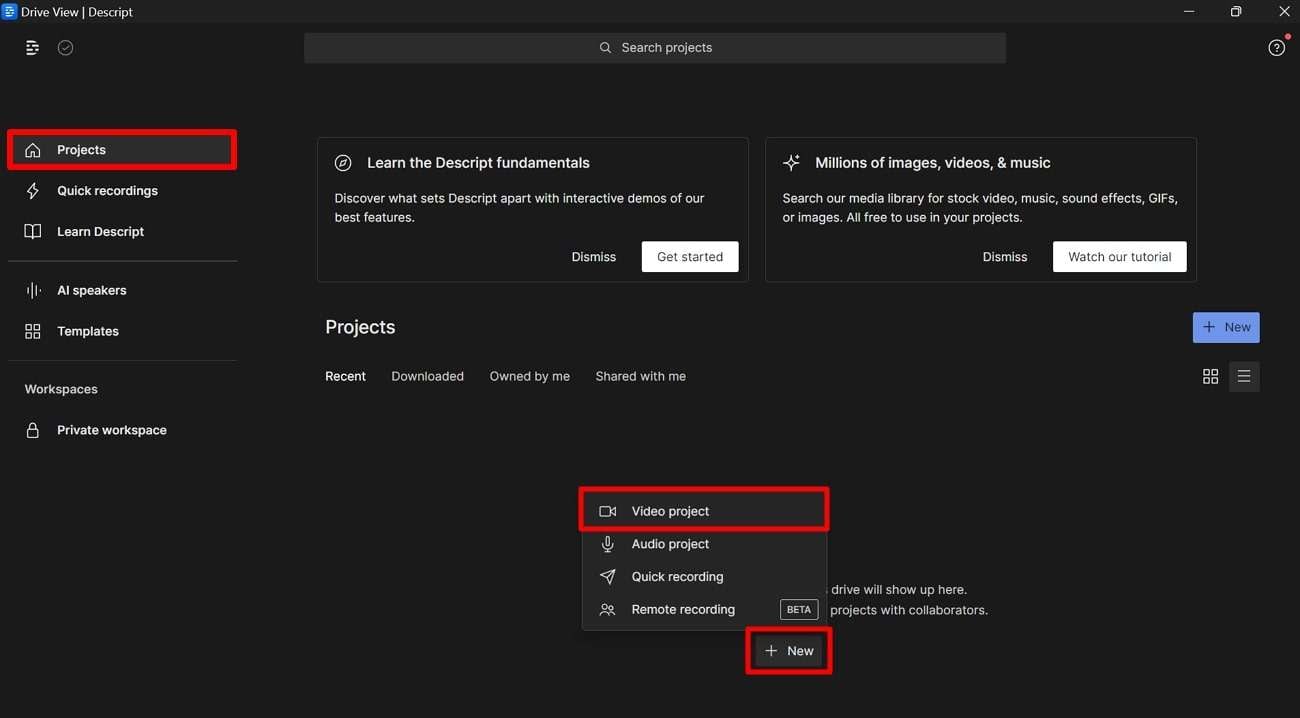This screenshot has width=1300, height=718.
Task: Click the Workspaces heading
Action: pos(61,389)
